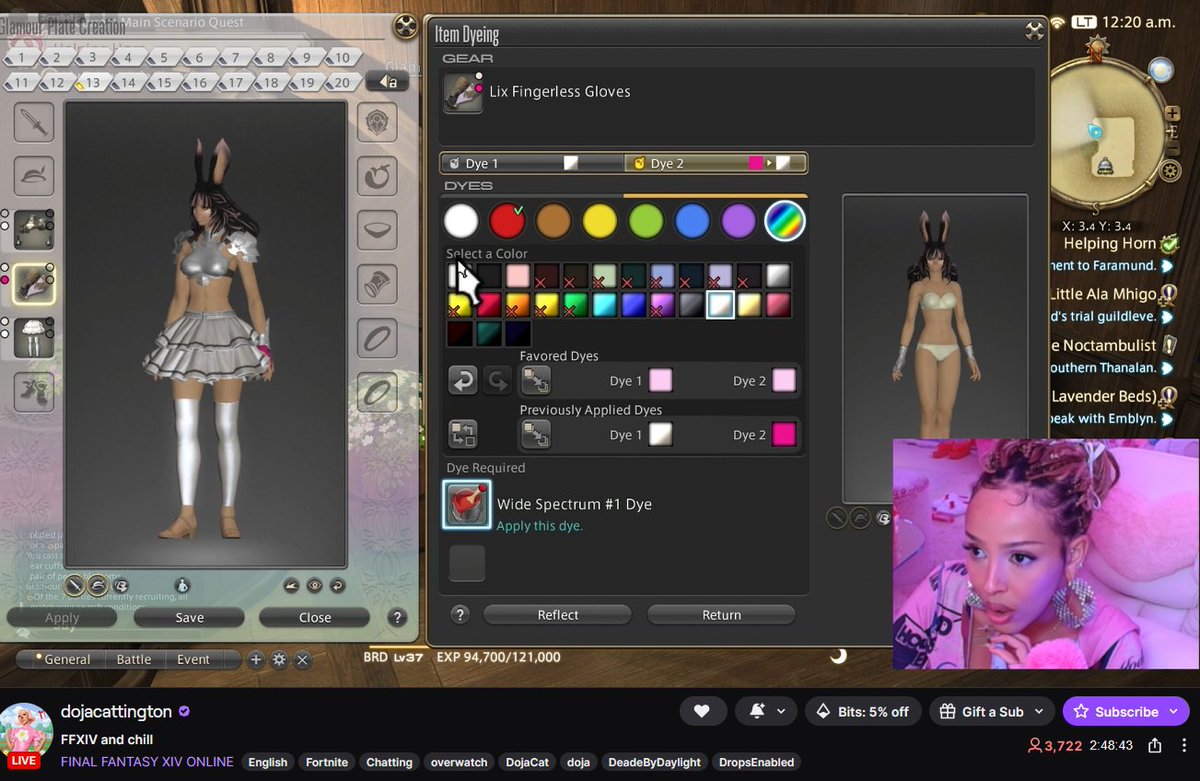Image resolution: width=1200 pixels, height=781 pixels.
Task: Toggle headgear display in glamour plate preview
Action: [x=99, y=586]
